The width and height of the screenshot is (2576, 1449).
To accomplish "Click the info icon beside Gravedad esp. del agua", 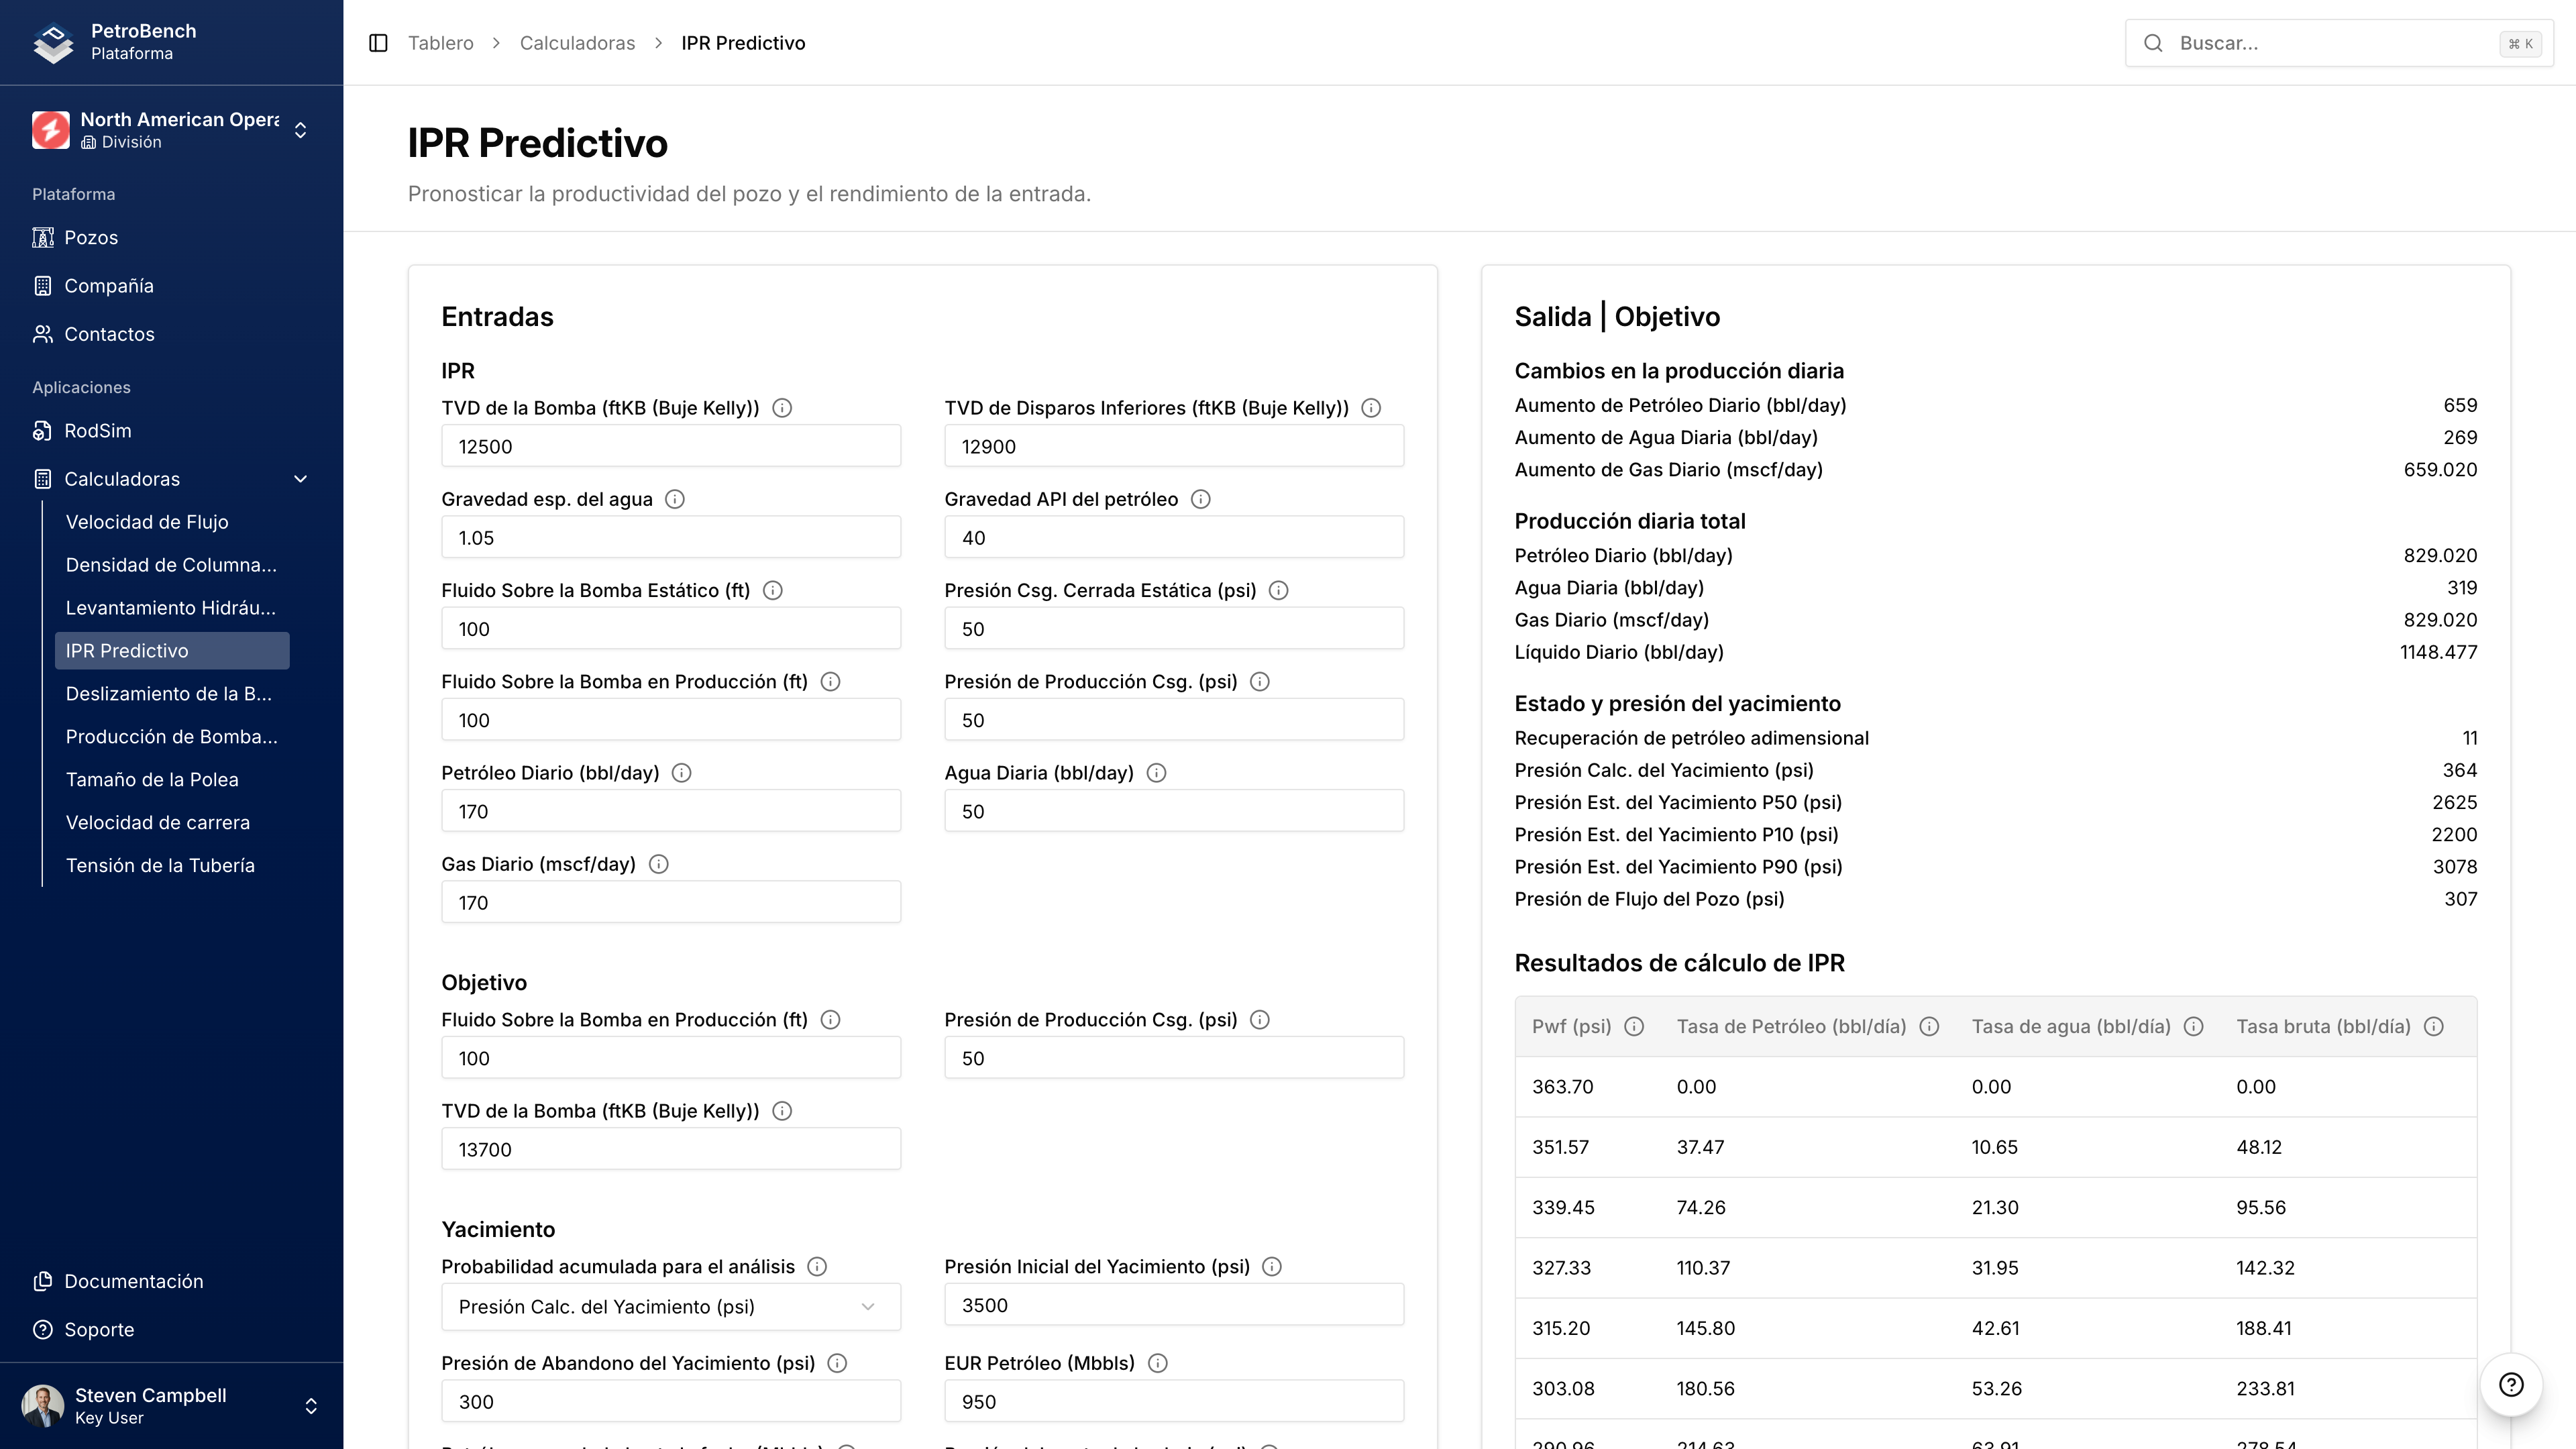I will [x=675, y=499].
